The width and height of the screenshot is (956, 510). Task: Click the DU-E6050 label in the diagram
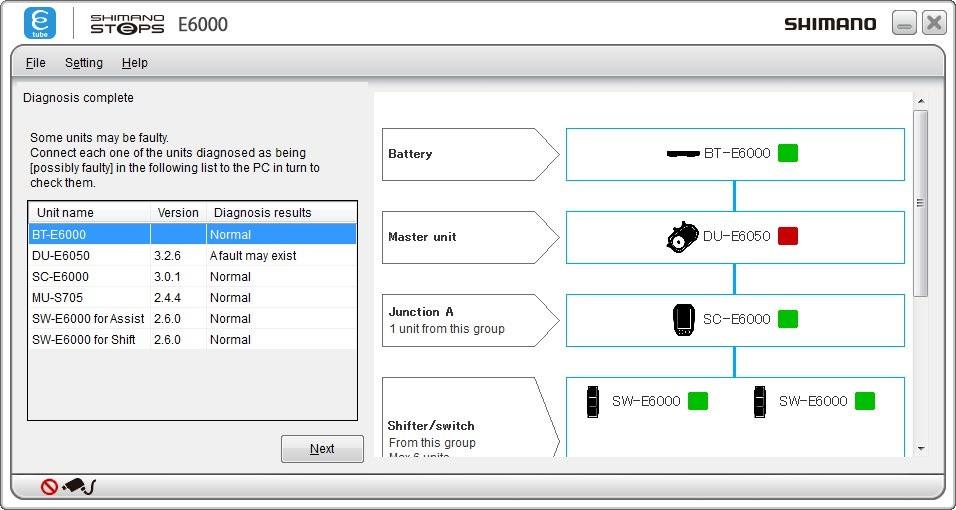[737, 236]
